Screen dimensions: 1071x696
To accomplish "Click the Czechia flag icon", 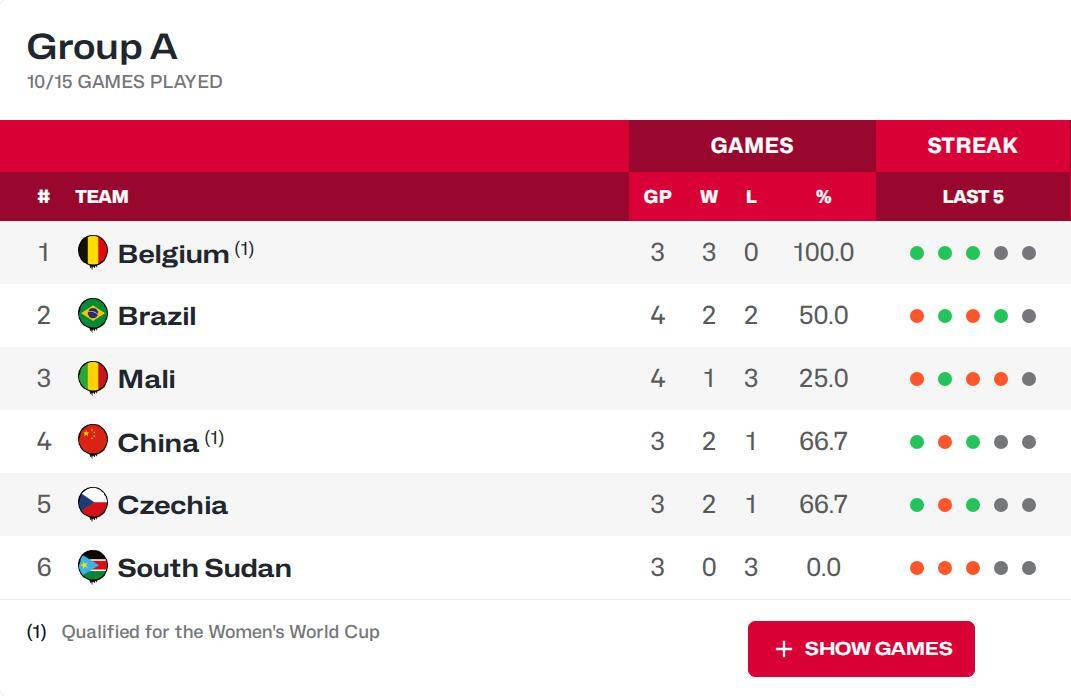I will pos(93,504).
